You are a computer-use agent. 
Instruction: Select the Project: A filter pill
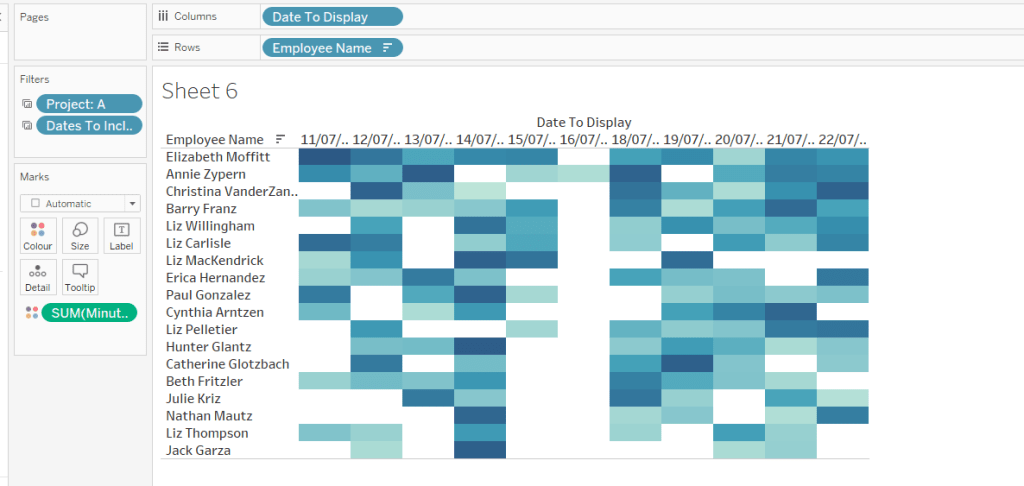[x=89, y=104]
